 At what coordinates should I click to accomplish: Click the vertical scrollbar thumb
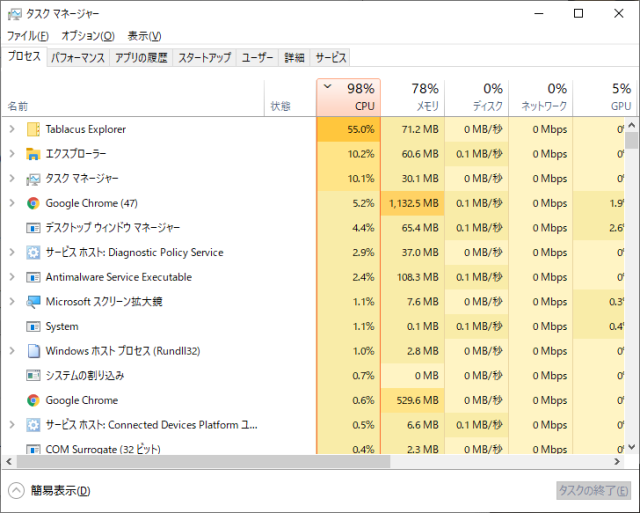pos(631,140)
